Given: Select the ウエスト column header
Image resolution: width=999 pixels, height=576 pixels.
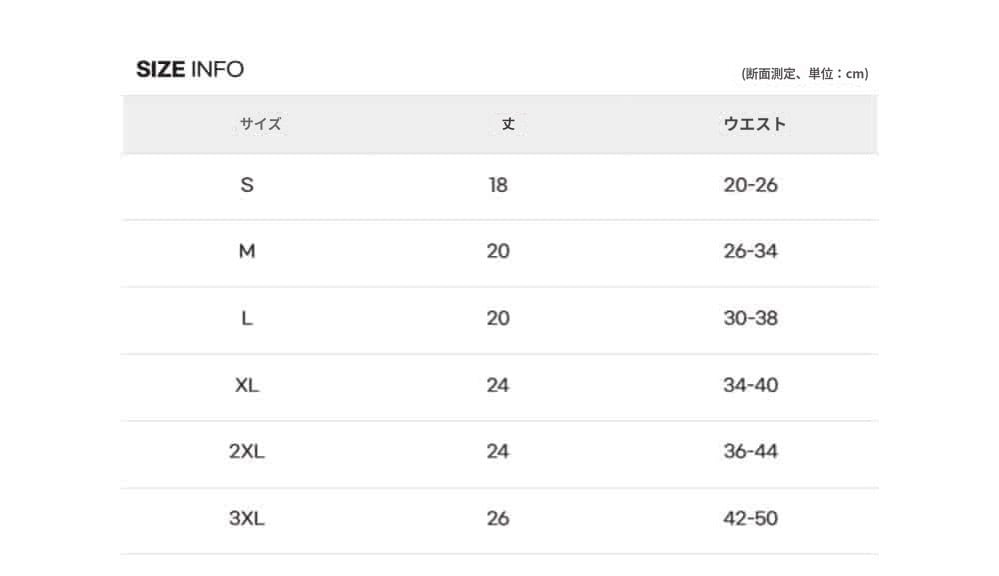Looking at the screenshot, I should (x=754, y=124).
